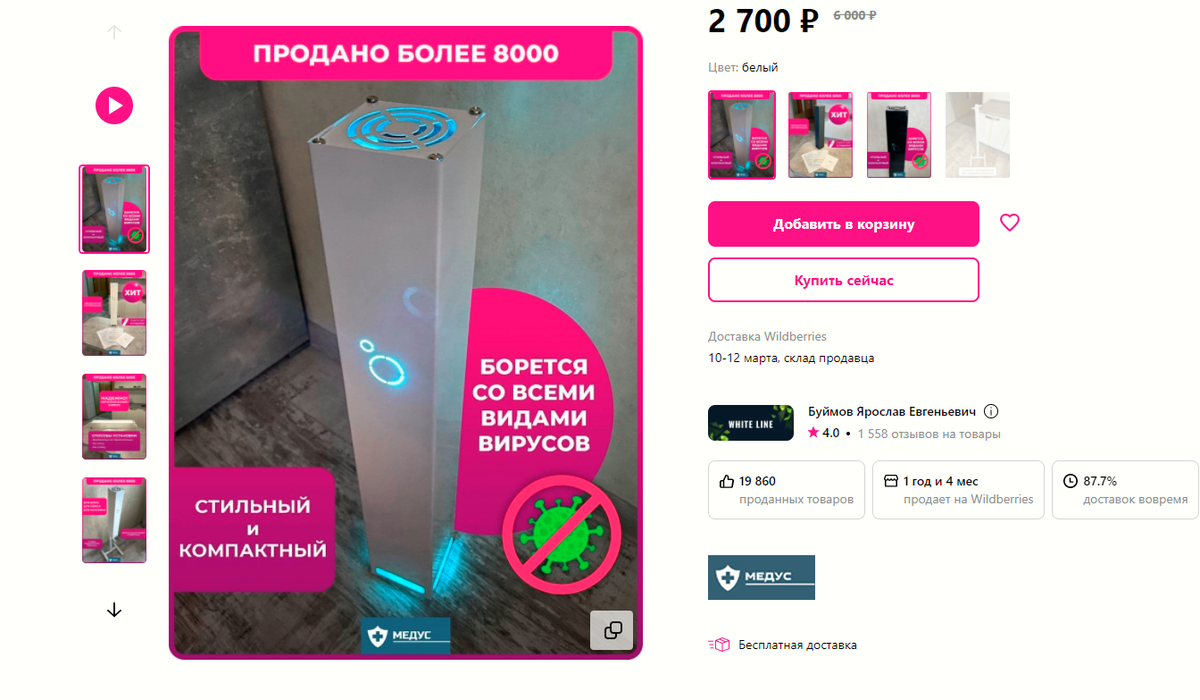This screenshot has height=700, width=1200.
Task: Select second gallery thumbnail with ХИТ label
Action: tap(114, 313)
